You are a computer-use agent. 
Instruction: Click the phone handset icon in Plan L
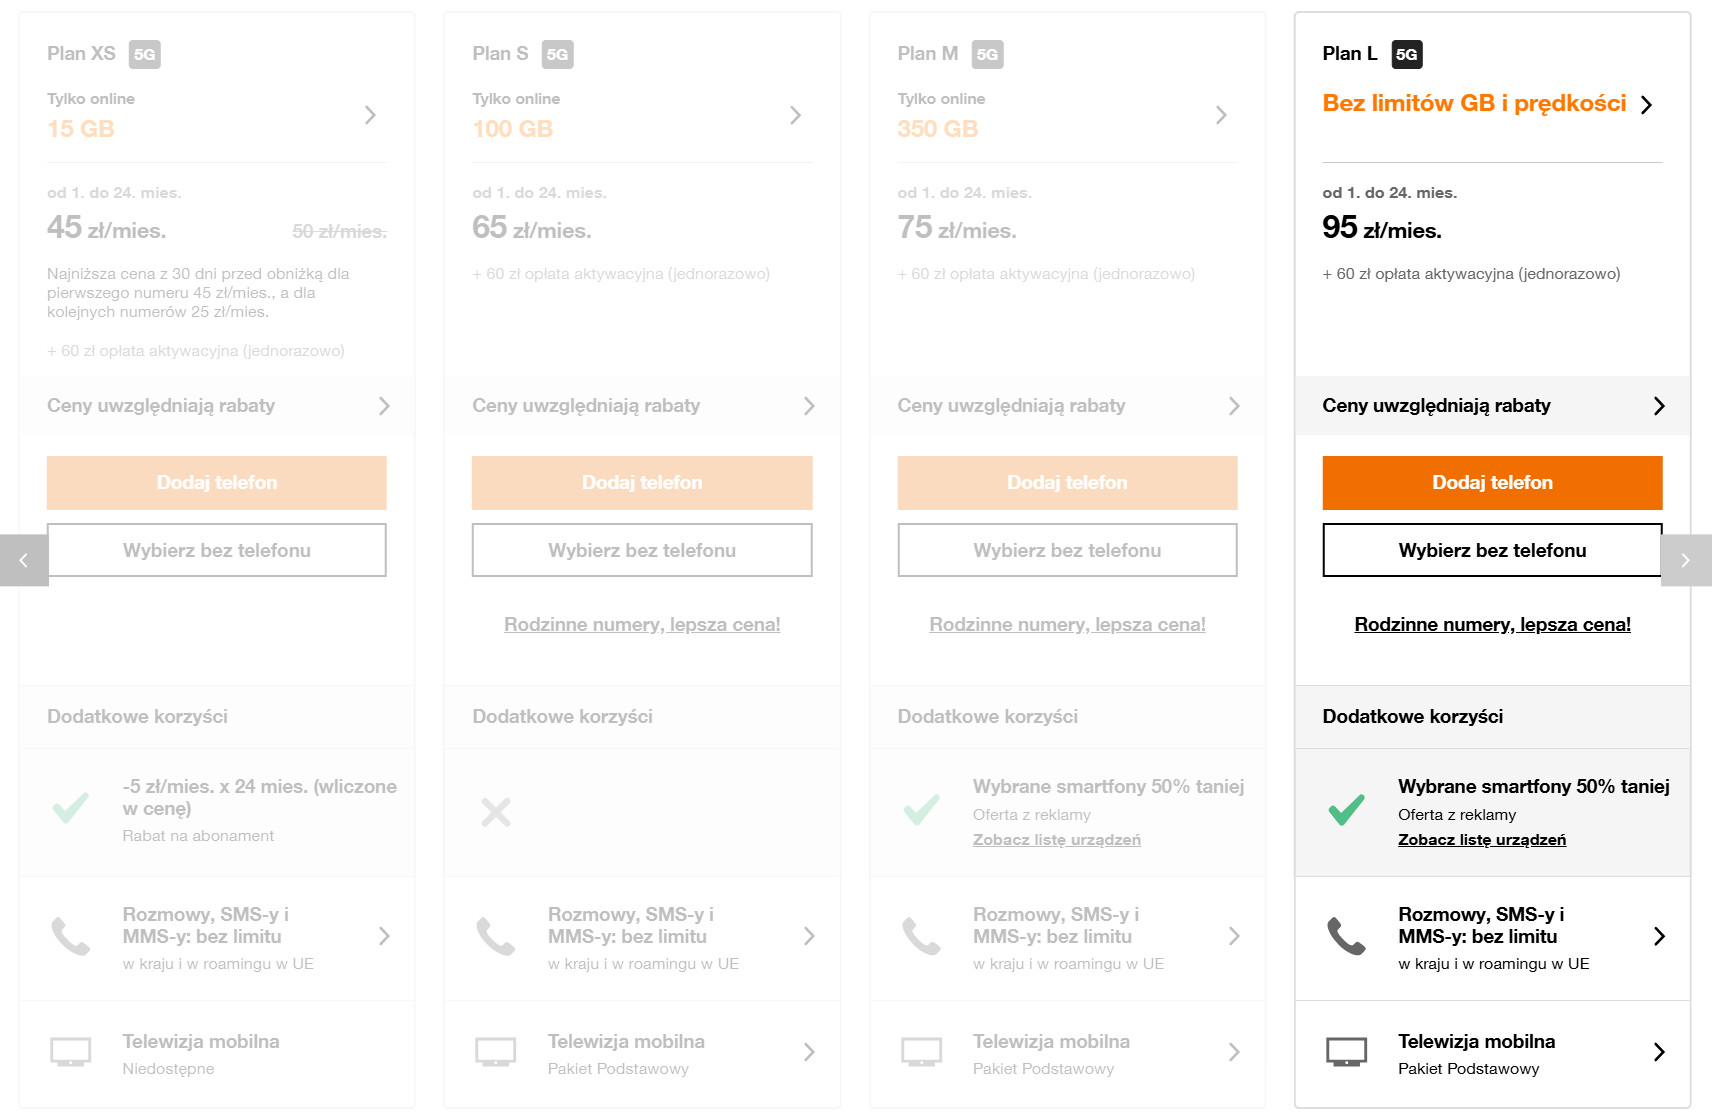pos(1346,936)
